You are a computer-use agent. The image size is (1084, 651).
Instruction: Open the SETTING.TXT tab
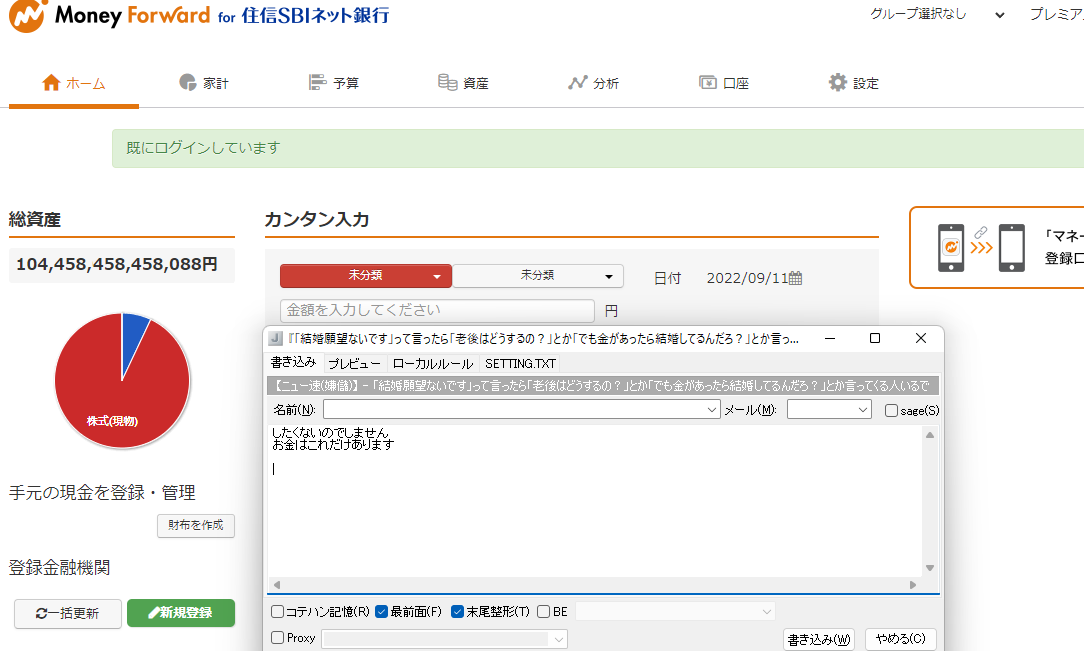point(520,364)
